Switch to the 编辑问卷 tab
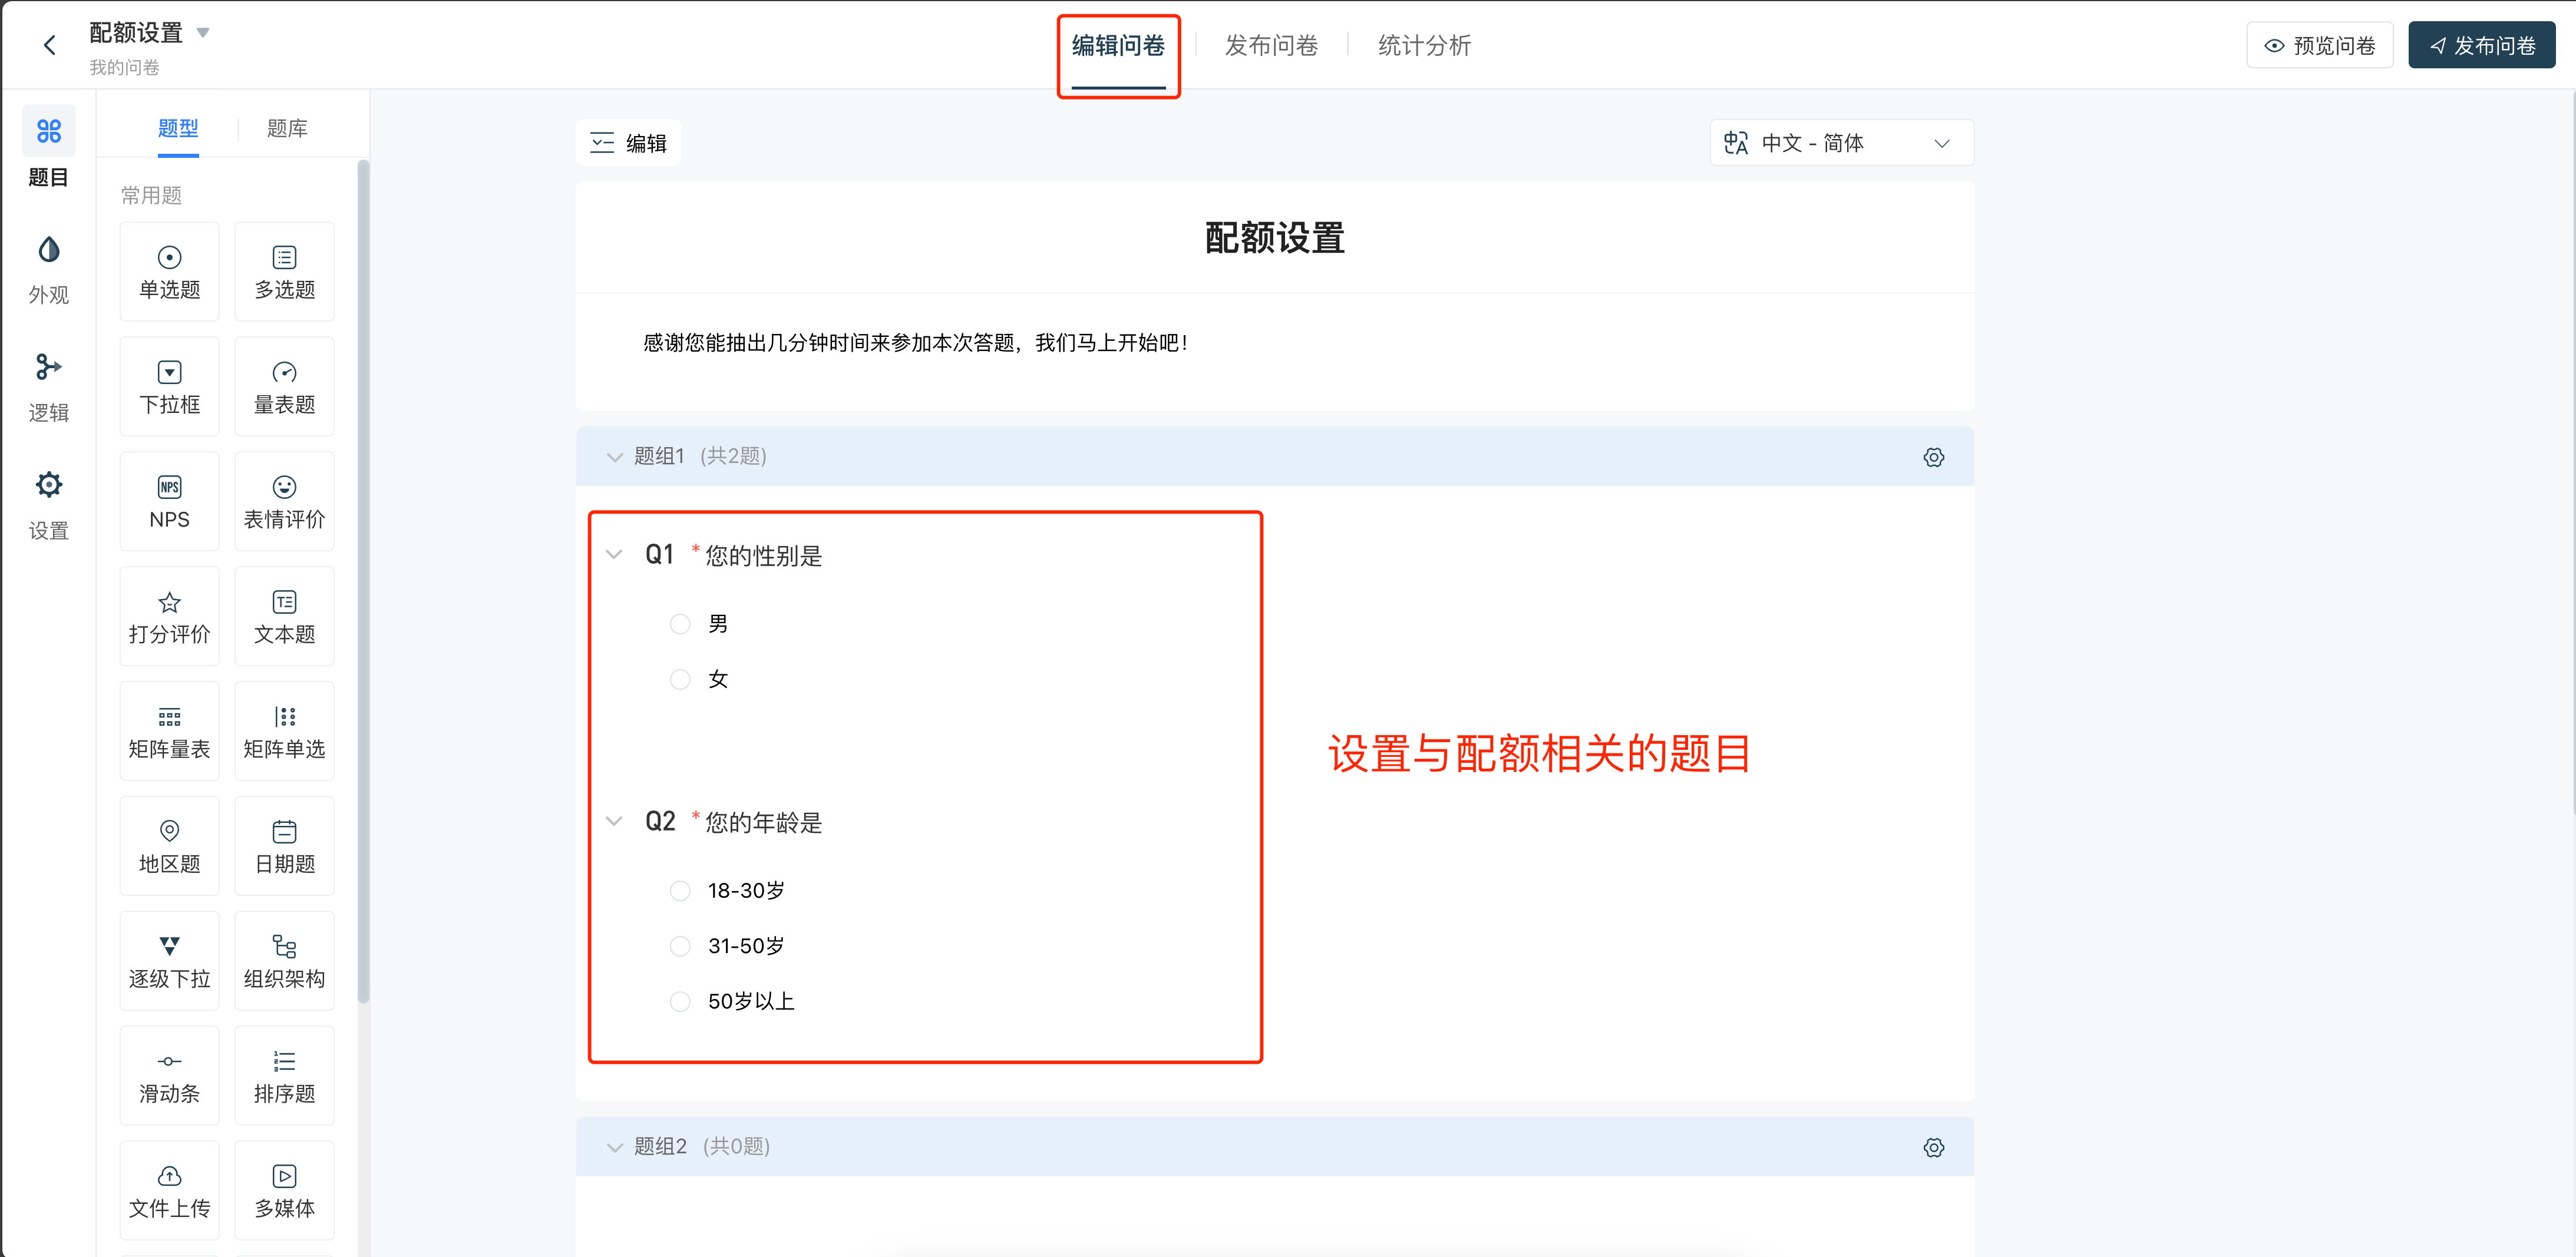The width and height of the screenshot is (2576, 1257). pos(1118,46)
